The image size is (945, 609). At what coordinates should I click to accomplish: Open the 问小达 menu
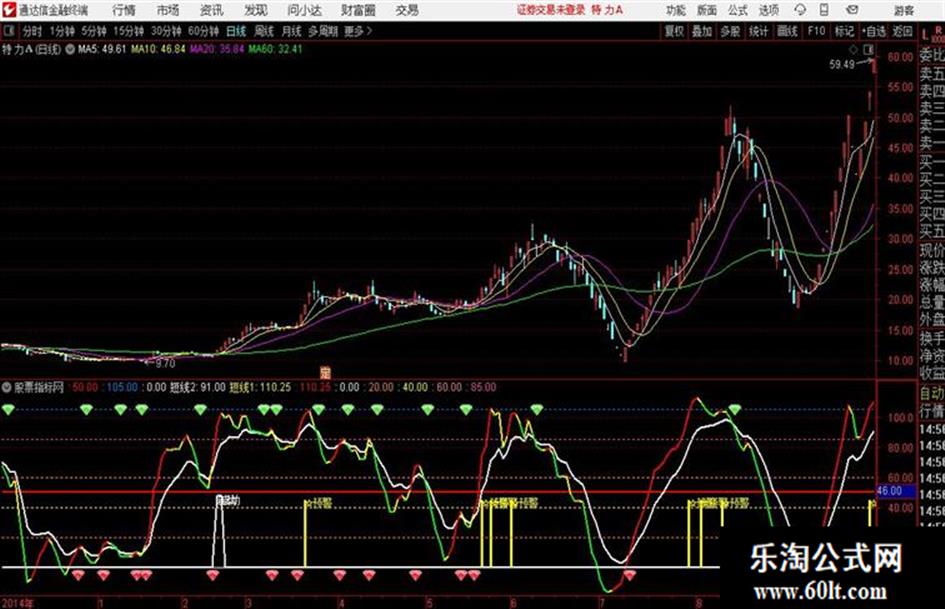click(304, 10)
